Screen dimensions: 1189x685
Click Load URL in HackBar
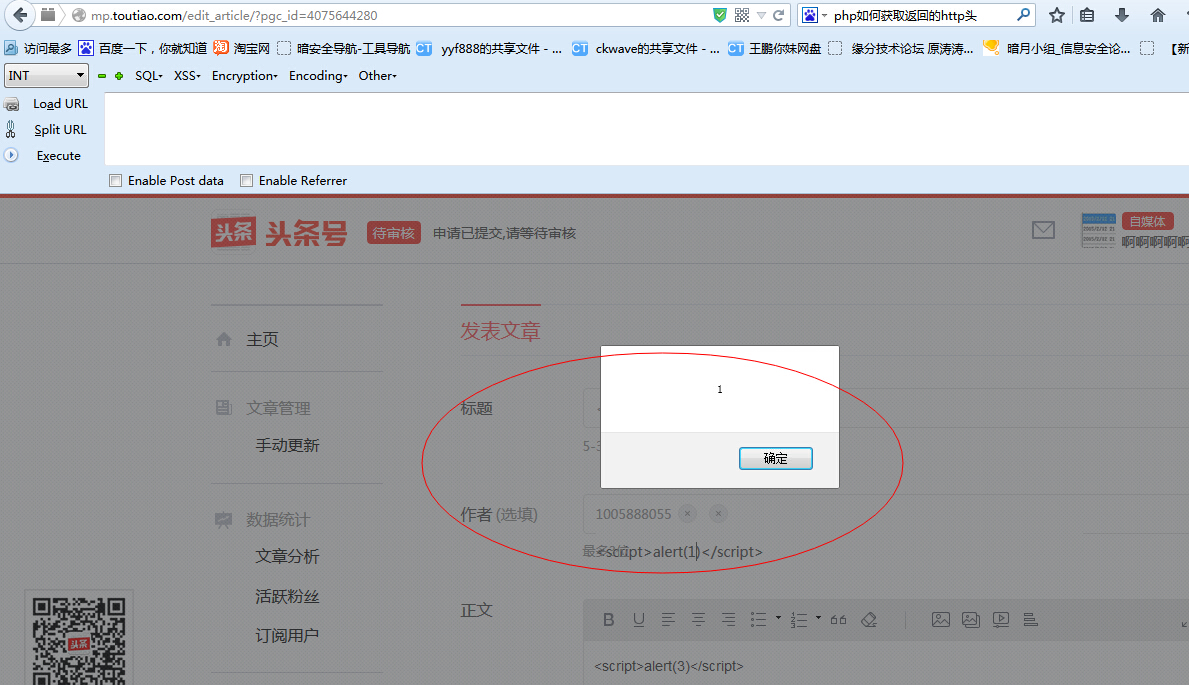[x=61, y=104]
